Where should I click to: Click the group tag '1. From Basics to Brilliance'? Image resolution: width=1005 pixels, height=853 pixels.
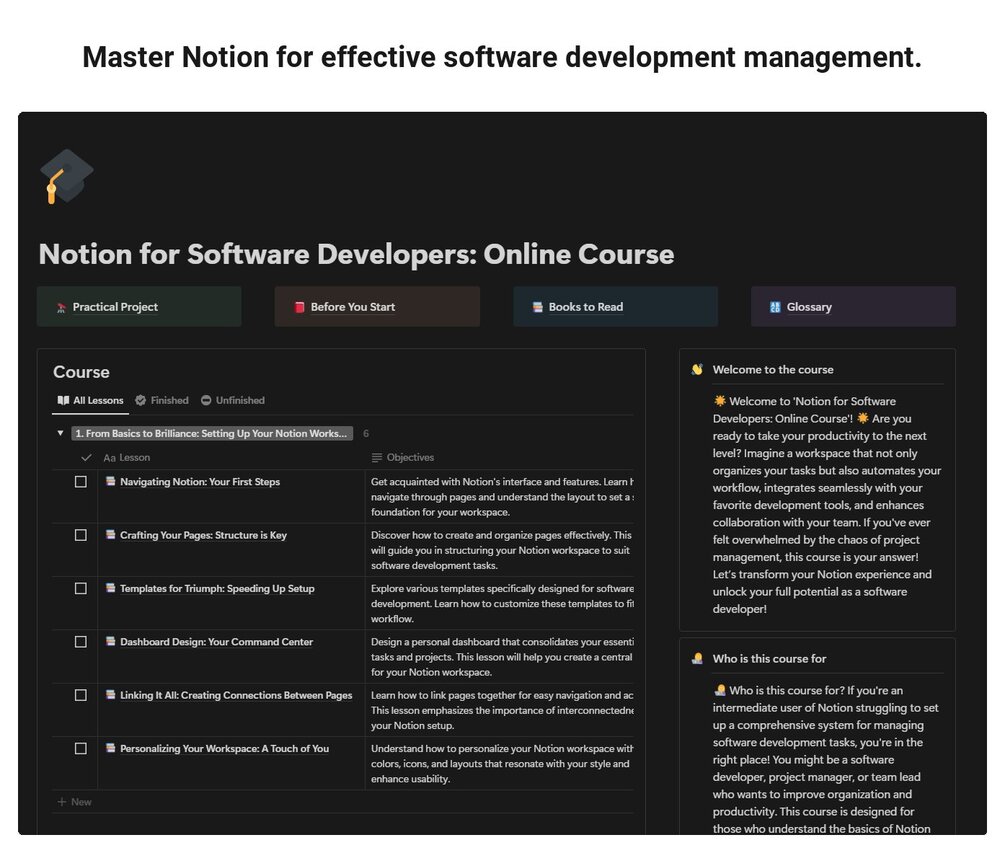(212, 433)
